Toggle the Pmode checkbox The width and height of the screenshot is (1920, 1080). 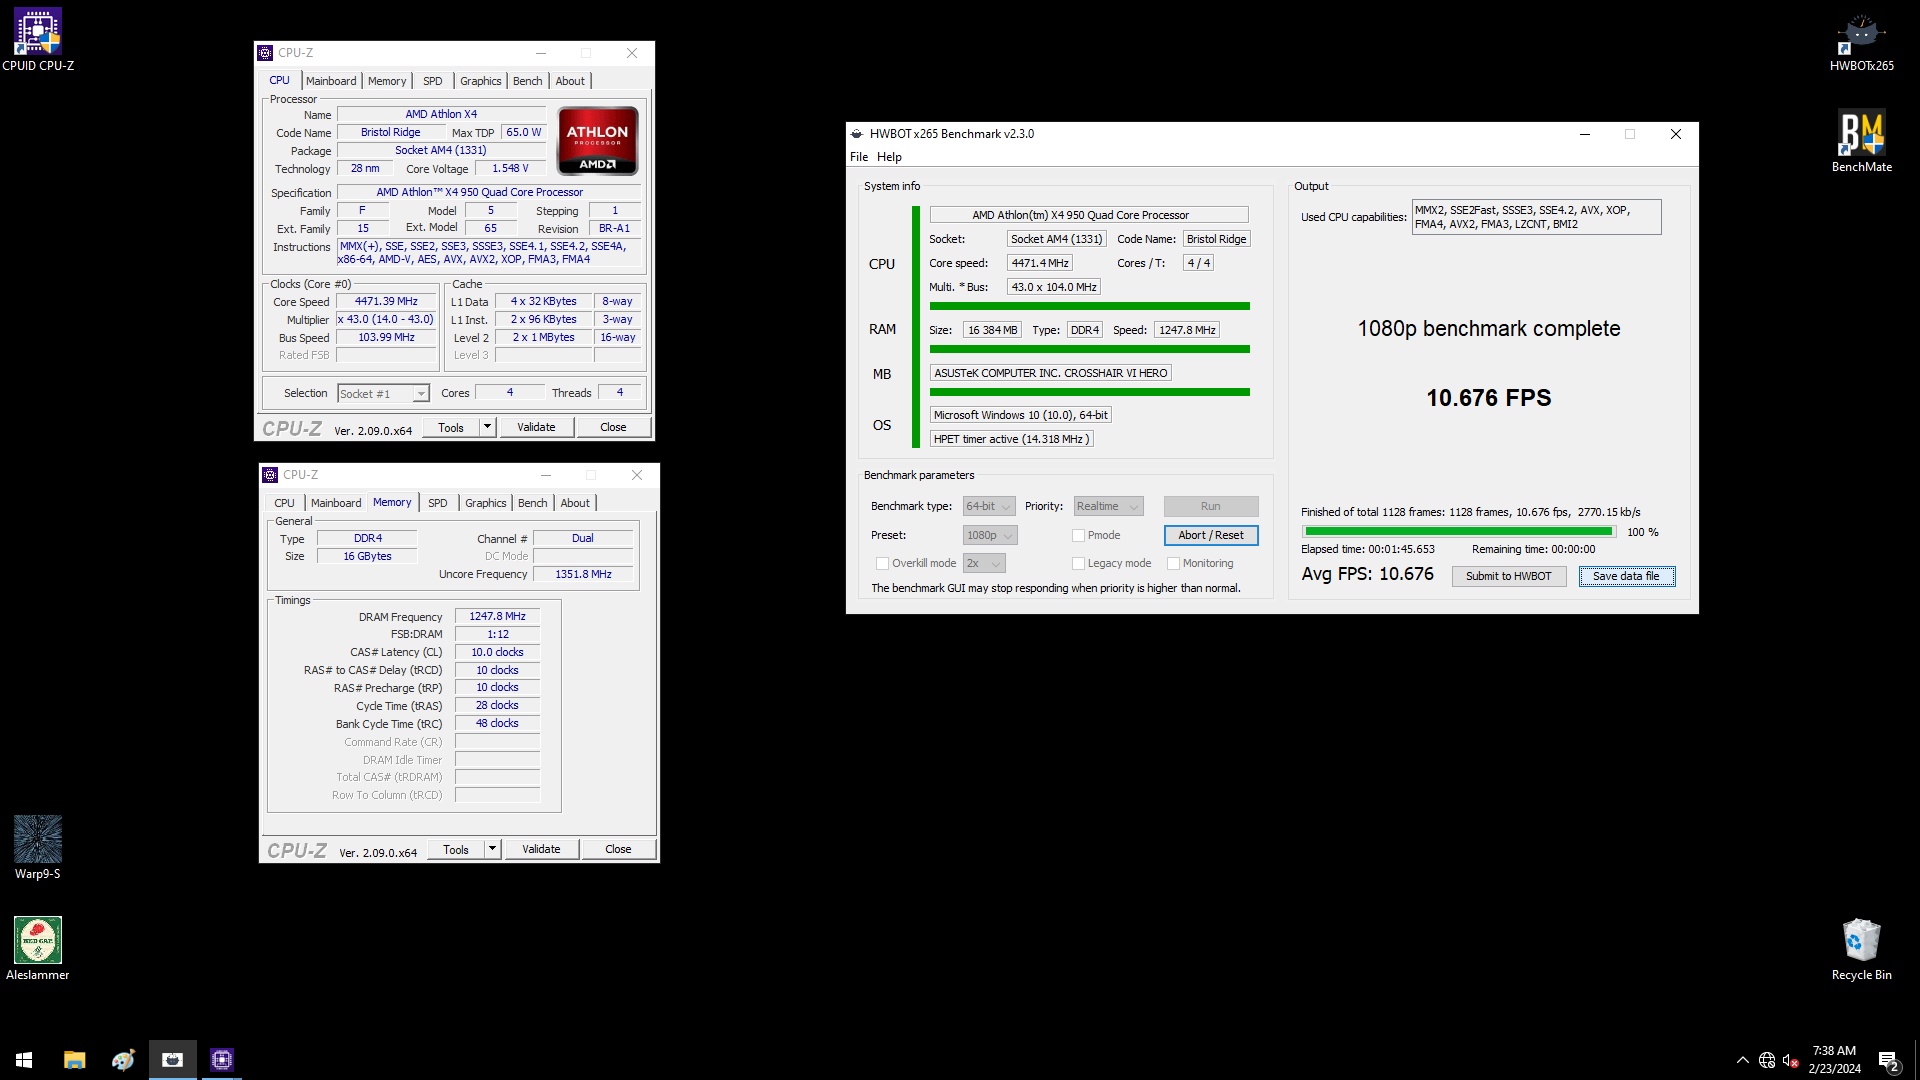coord(1078,536)
